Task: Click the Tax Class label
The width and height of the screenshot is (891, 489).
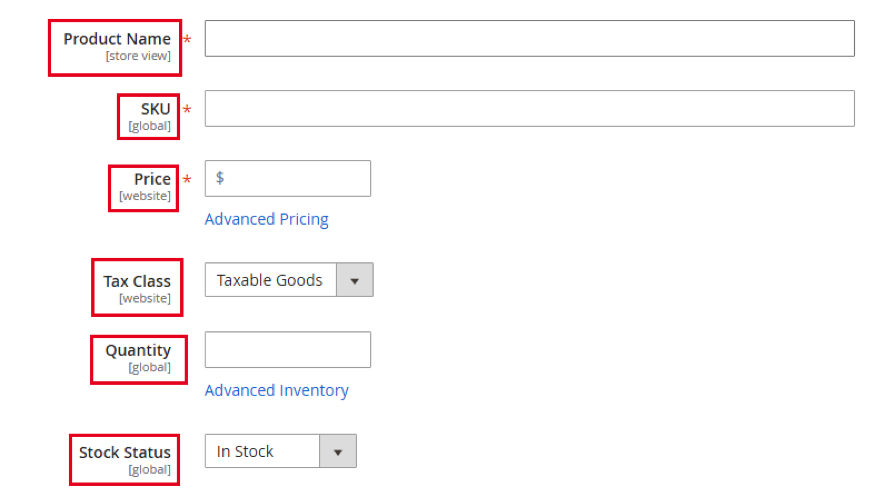Action: (137, 281)
